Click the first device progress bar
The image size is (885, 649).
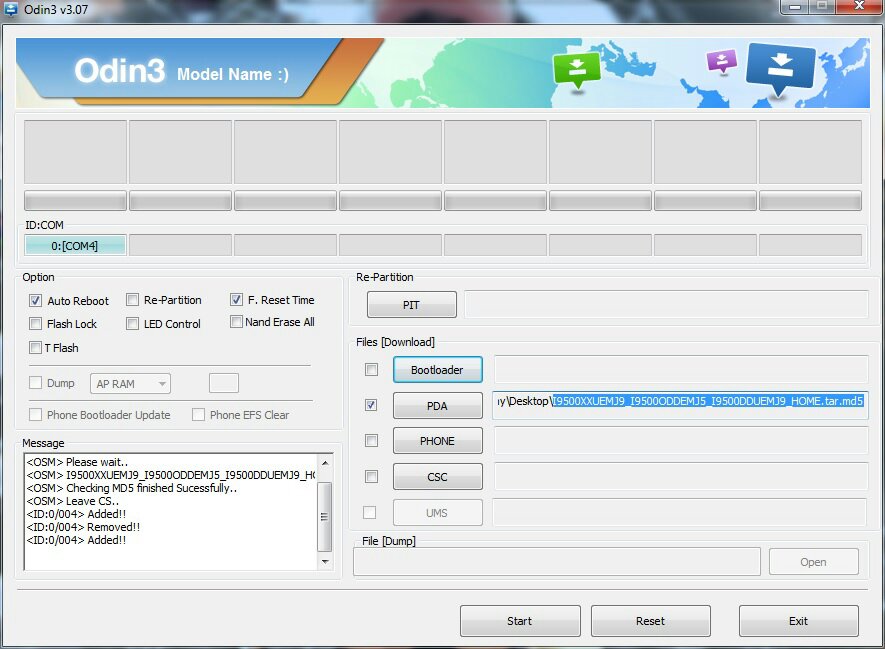point(75,200)
